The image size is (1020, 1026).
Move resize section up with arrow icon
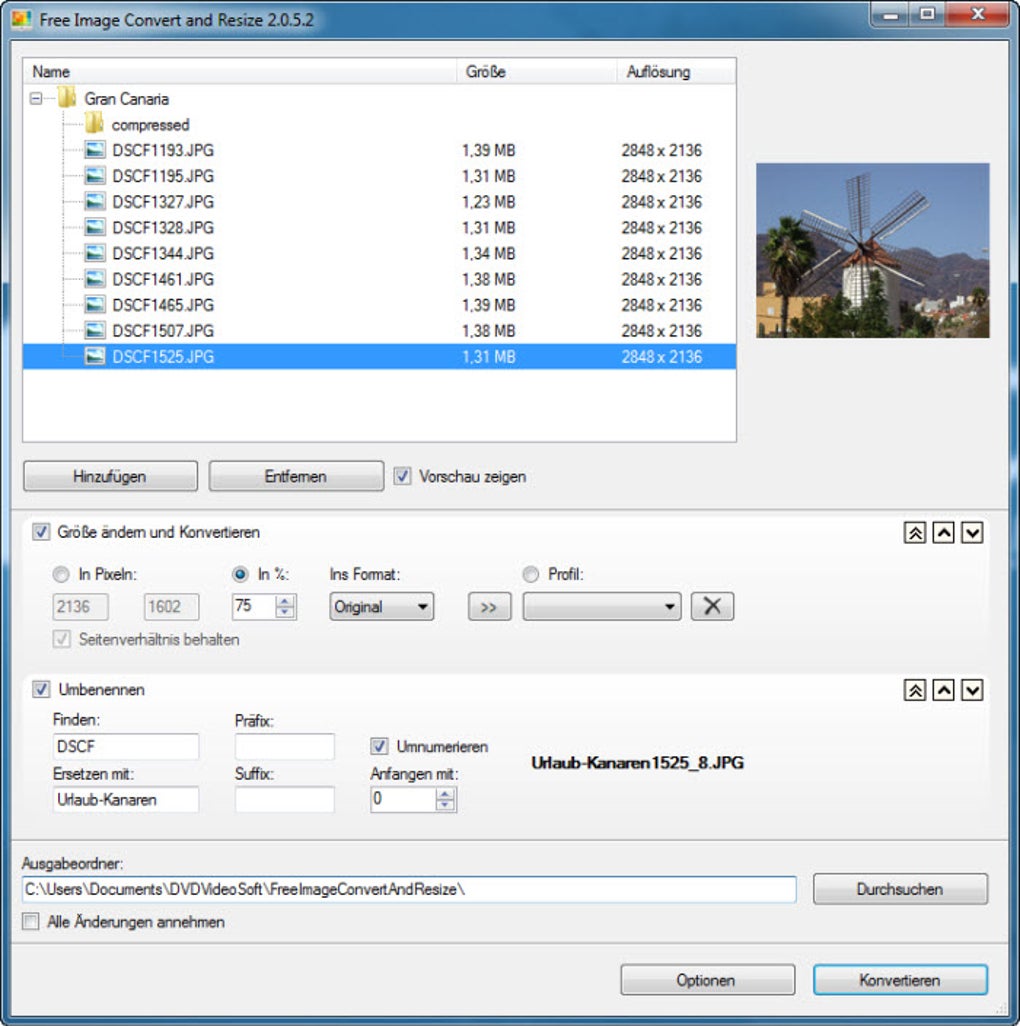[x=943, y=533]
